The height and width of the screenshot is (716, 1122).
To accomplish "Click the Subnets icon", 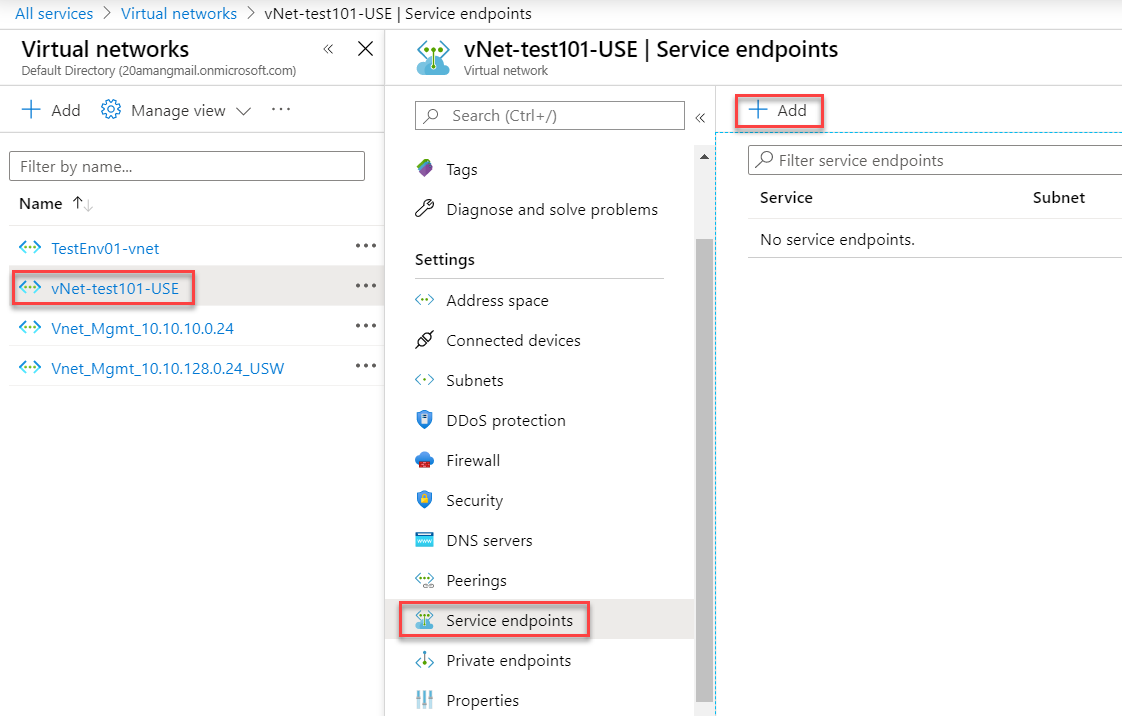I will (424, 381).
